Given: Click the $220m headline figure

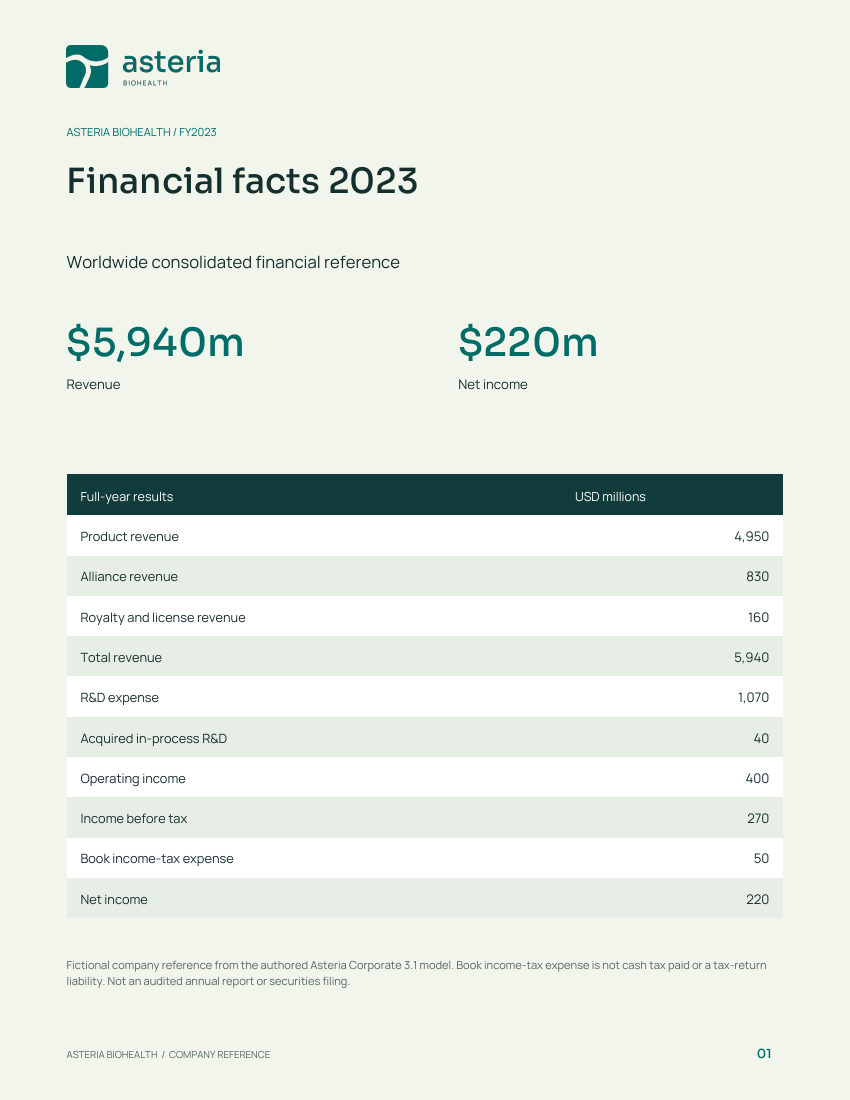Looking at the screenshot, I should pos(527,342).
